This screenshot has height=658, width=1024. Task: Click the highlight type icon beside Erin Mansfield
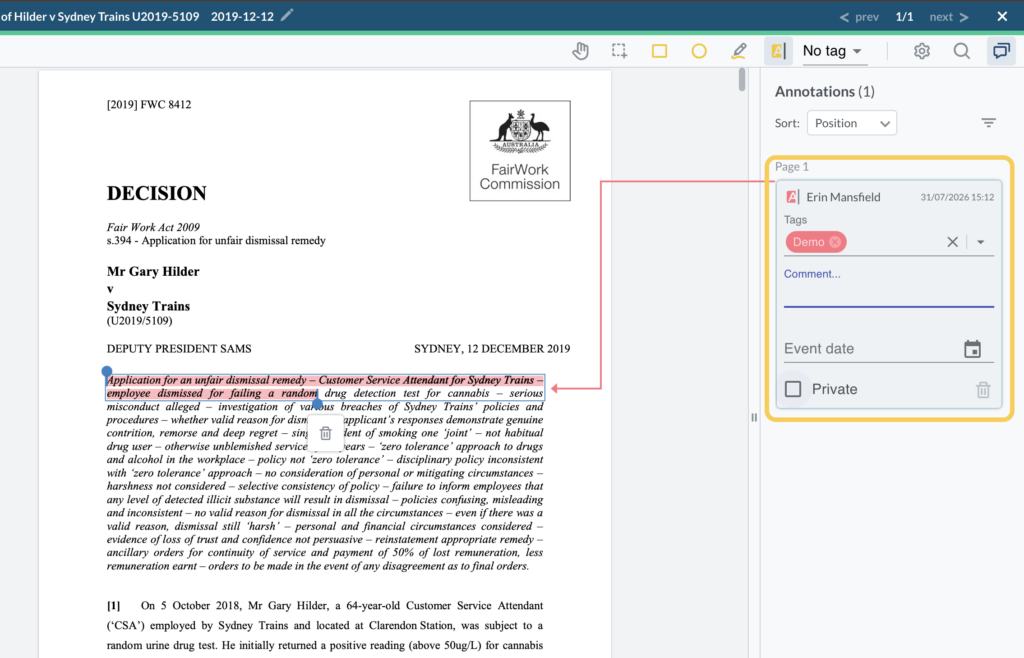click(x=792, y=196)
